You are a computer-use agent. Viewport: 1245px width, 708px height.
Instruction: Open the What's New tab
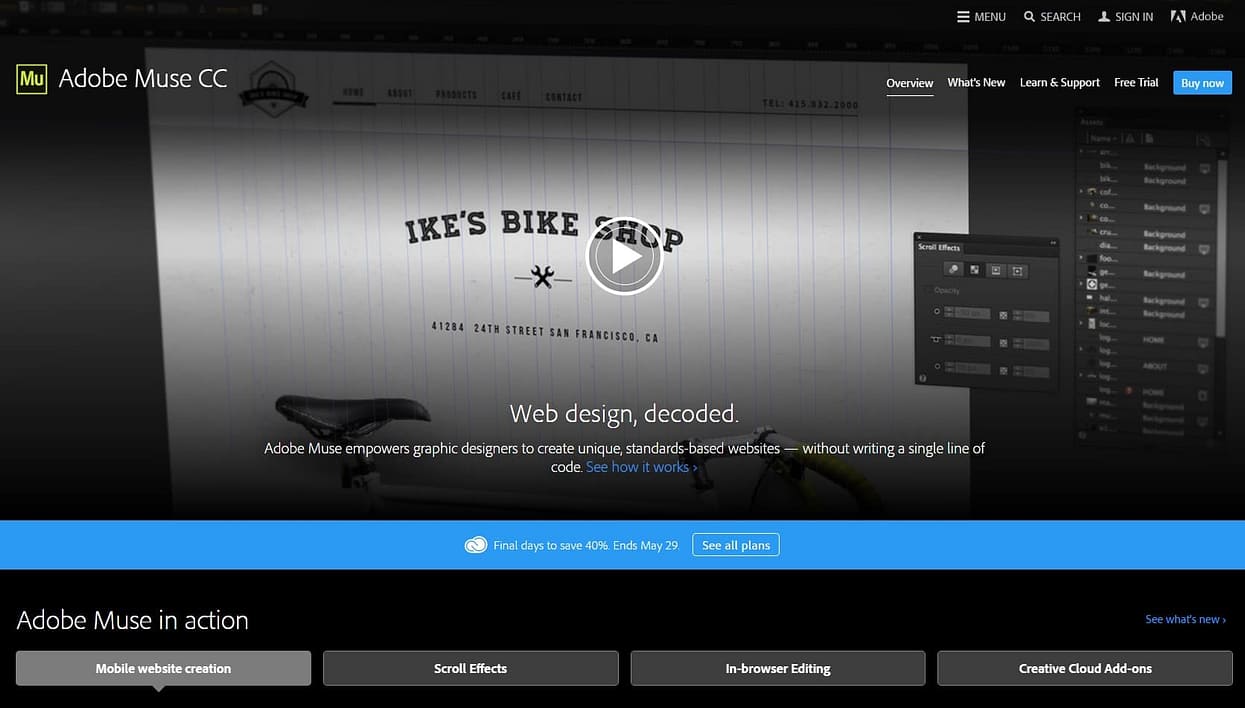point(976,83)
